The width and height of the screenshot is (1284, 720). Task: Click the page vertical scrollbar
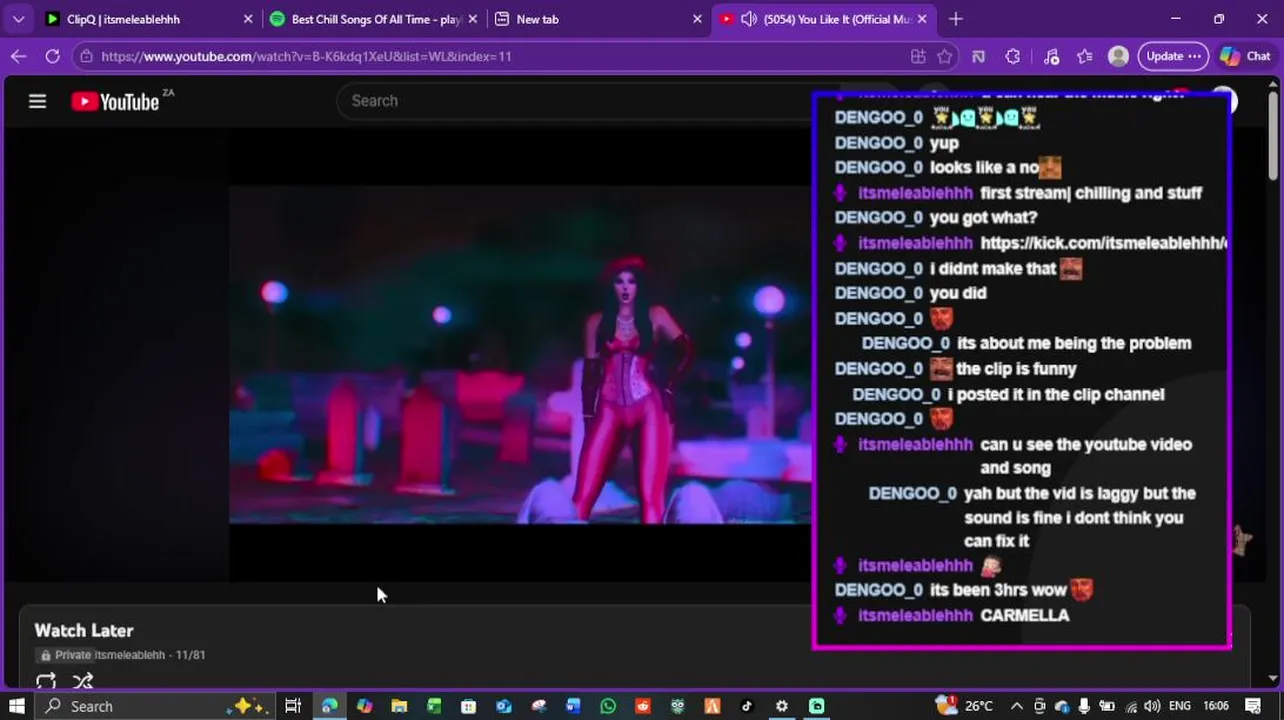[1273, 134]
